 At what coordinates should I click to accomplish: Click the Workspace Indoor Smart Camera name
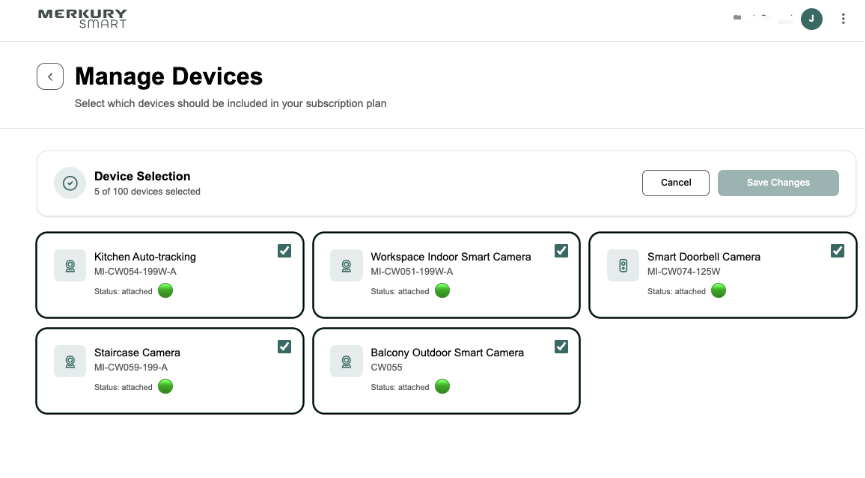(x=451, y=257)
